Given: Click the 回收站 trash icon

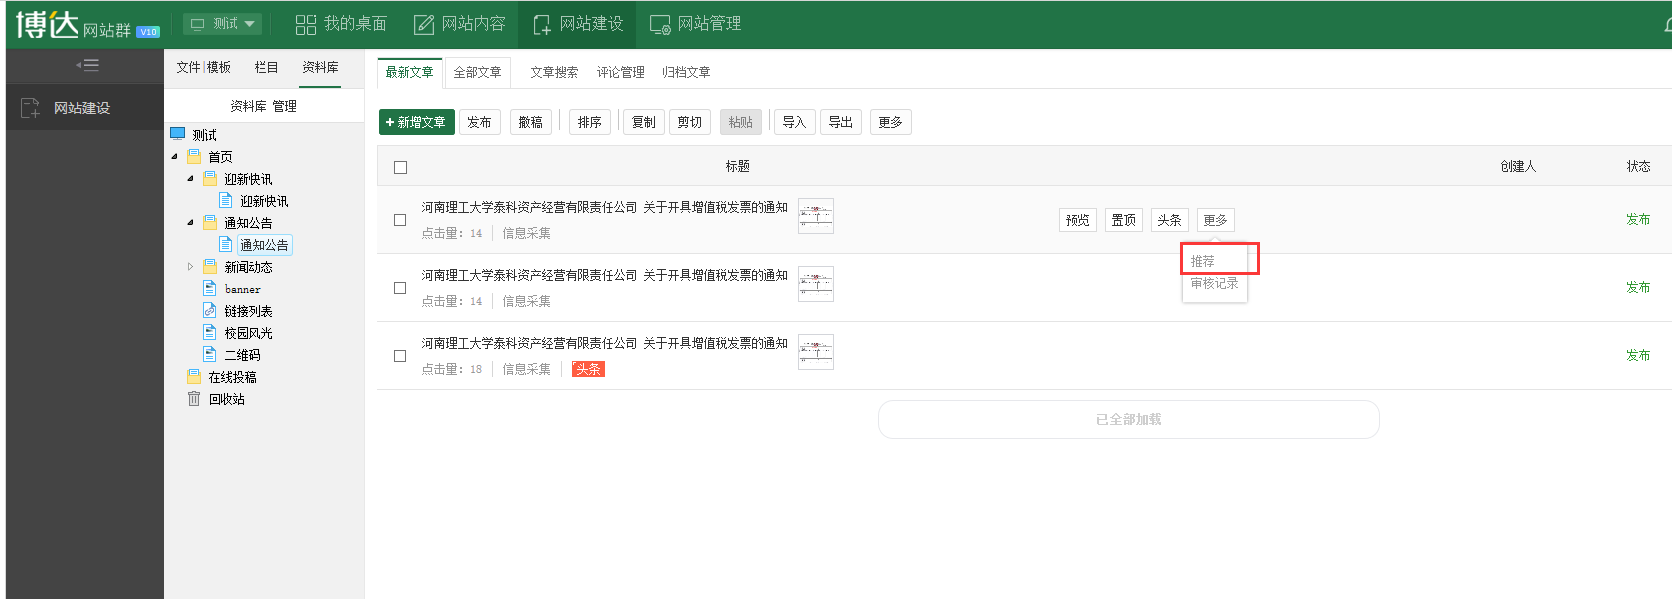Looking at the screenshot, I should [x=194, y=399].
